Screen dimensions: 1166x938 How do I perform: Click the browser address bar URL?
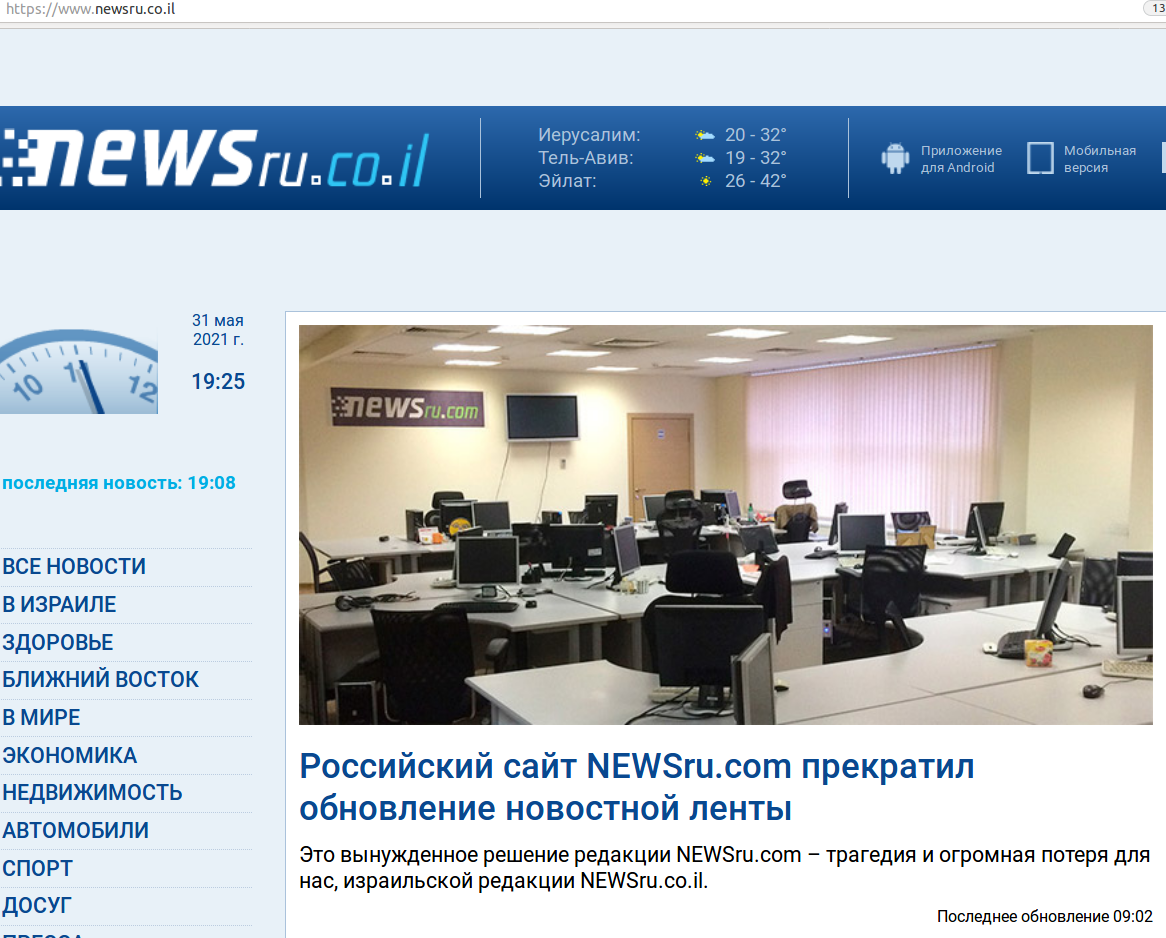coord(90,10)
